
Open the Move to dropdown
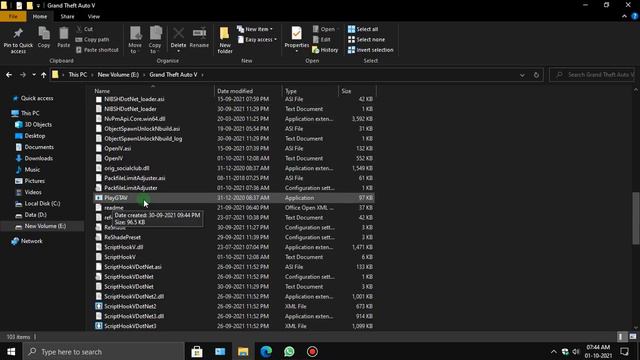[x=135, y=40]
